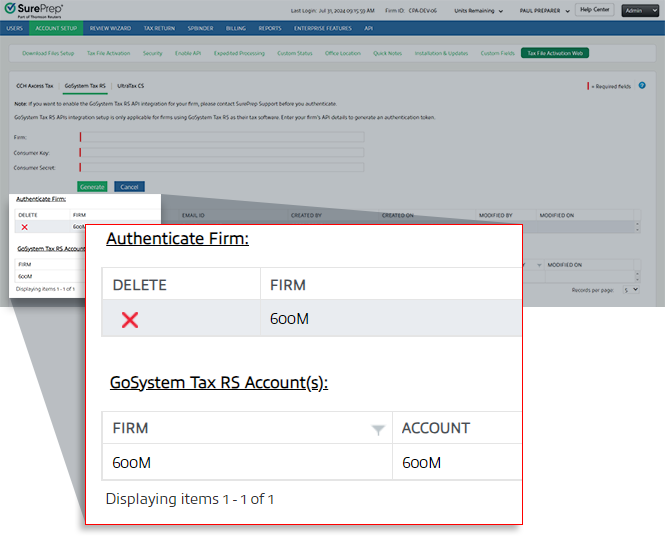The height and width of the screenshot is (542, 665).
Task: Open ENTERPRISE FEATURES menu
Action: point(323,28)
